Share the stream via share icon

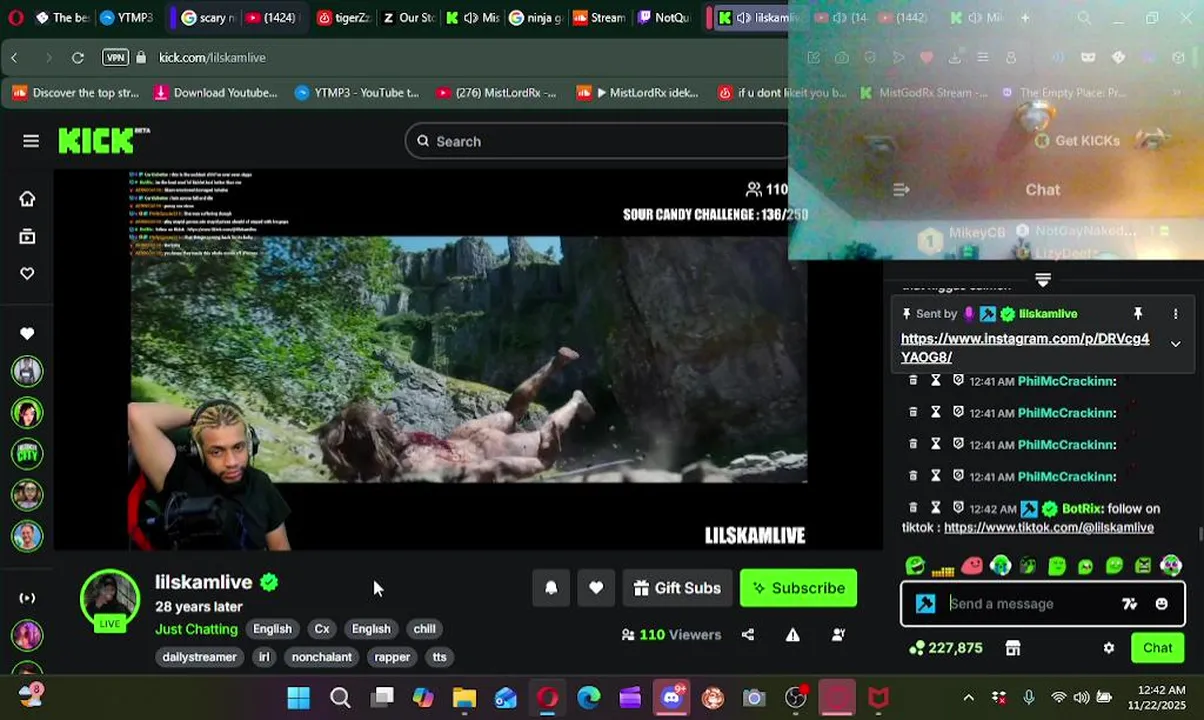pyautogui.click(x=748, y=634)
